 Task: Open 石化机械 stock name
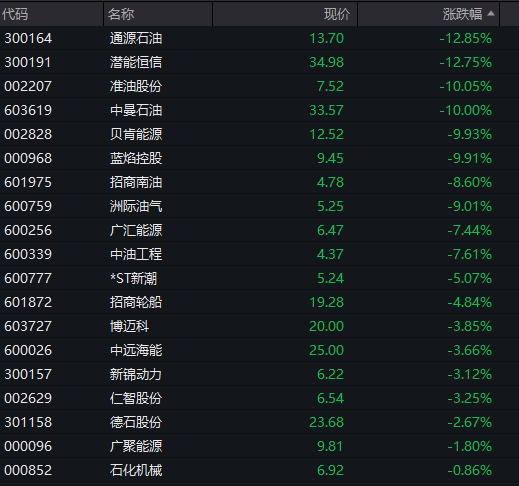pyautogui.click(x=136, y=470)
